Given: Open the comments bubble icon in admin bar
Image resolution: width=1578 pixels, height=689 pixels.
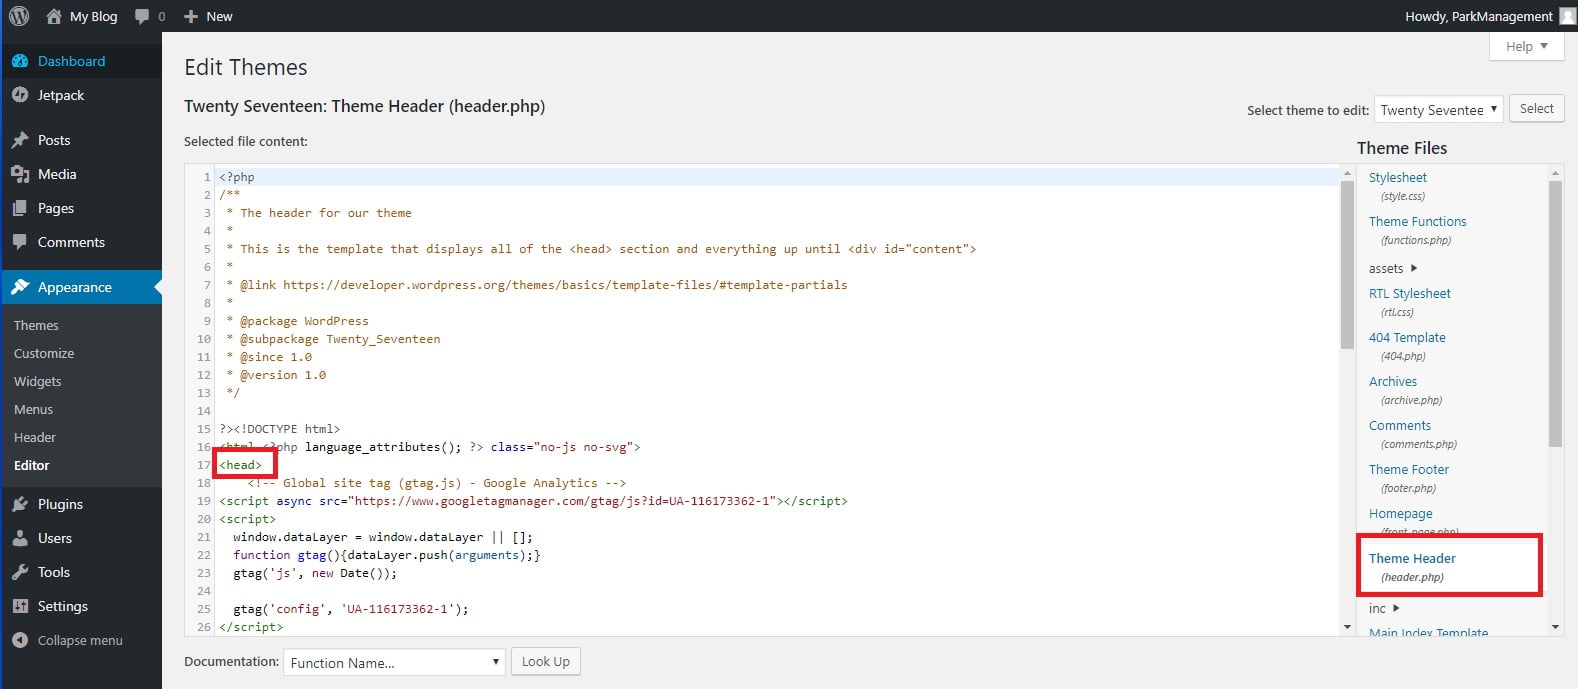Looking at the screenshot, I should pyautogui.click(x=142, y=16).
